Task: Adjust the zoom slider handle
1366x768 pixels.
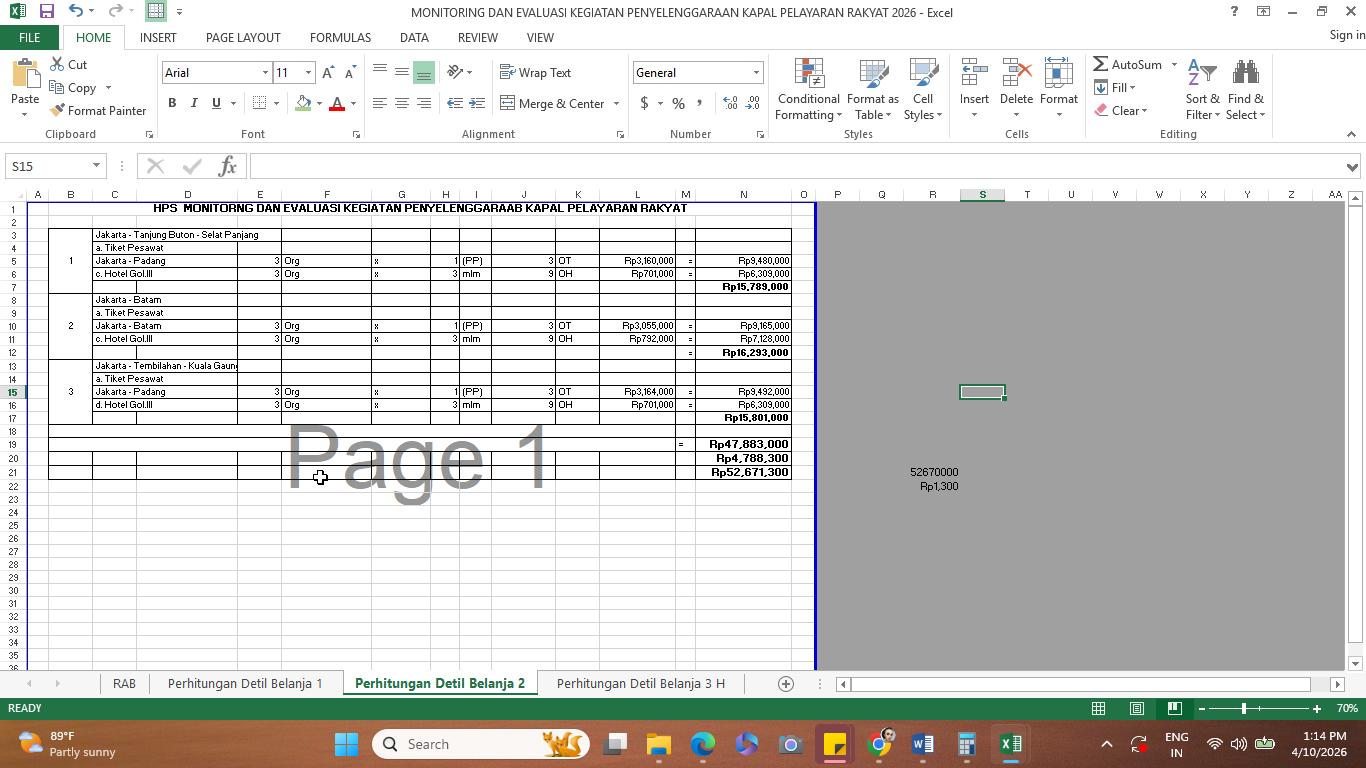Action: pyautogui.click(x=1244, y=708)
